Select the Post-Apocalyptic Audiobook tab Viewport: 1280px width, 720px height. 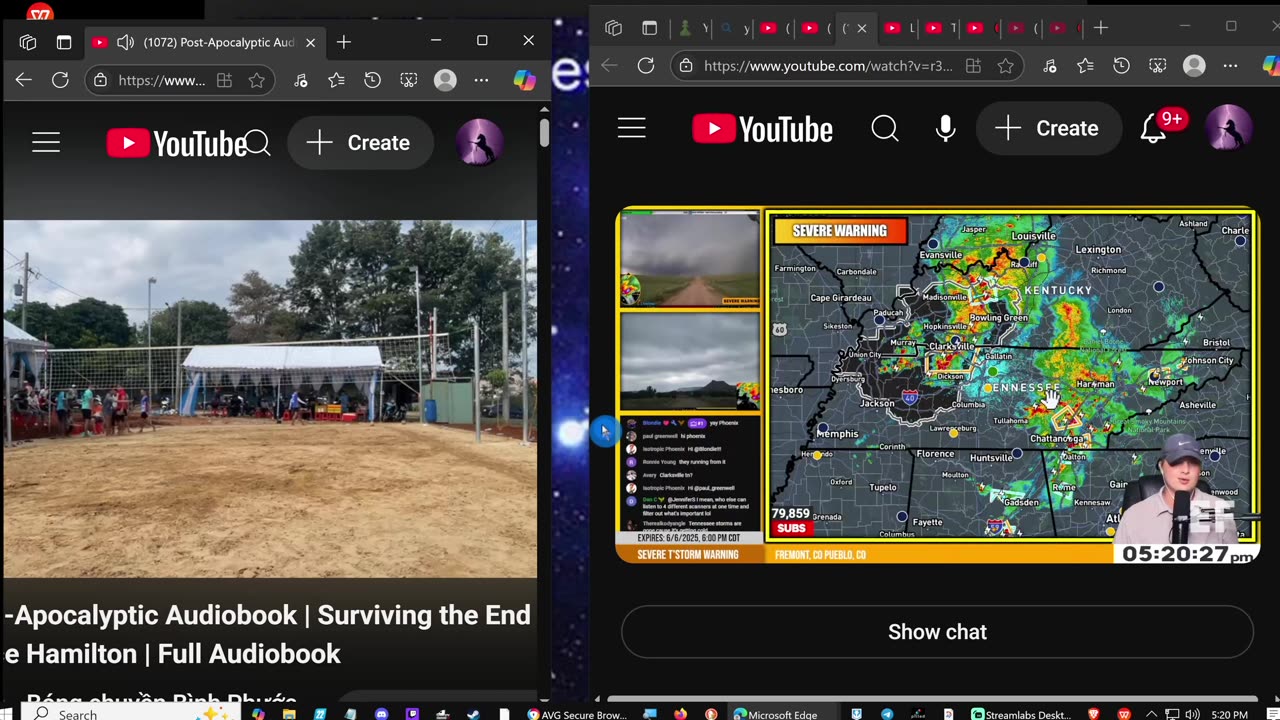point(204,42)
